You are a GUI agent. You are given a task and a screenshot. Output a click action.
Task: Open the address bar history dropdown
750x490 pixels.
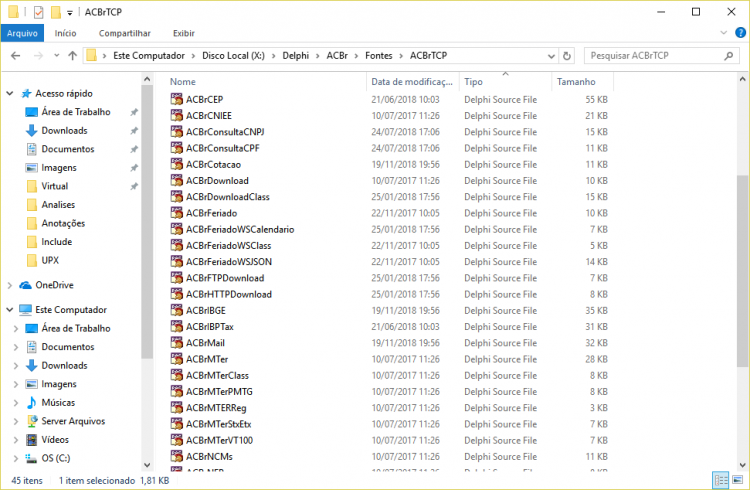click(551, 56)
